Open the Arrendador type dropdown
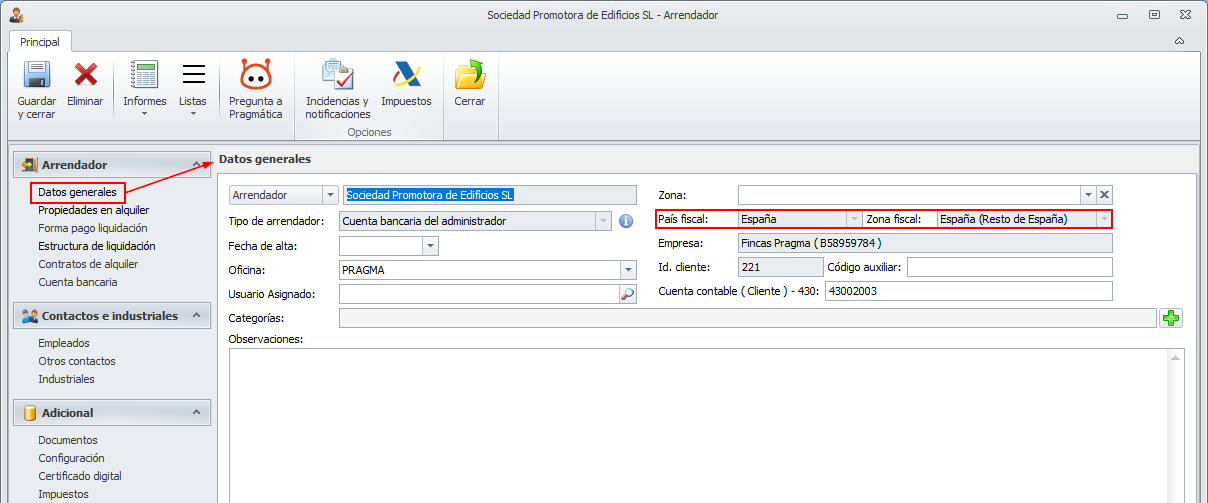Image resolution: width=1208 pixels, height=503 pixels. coord(330,195)
